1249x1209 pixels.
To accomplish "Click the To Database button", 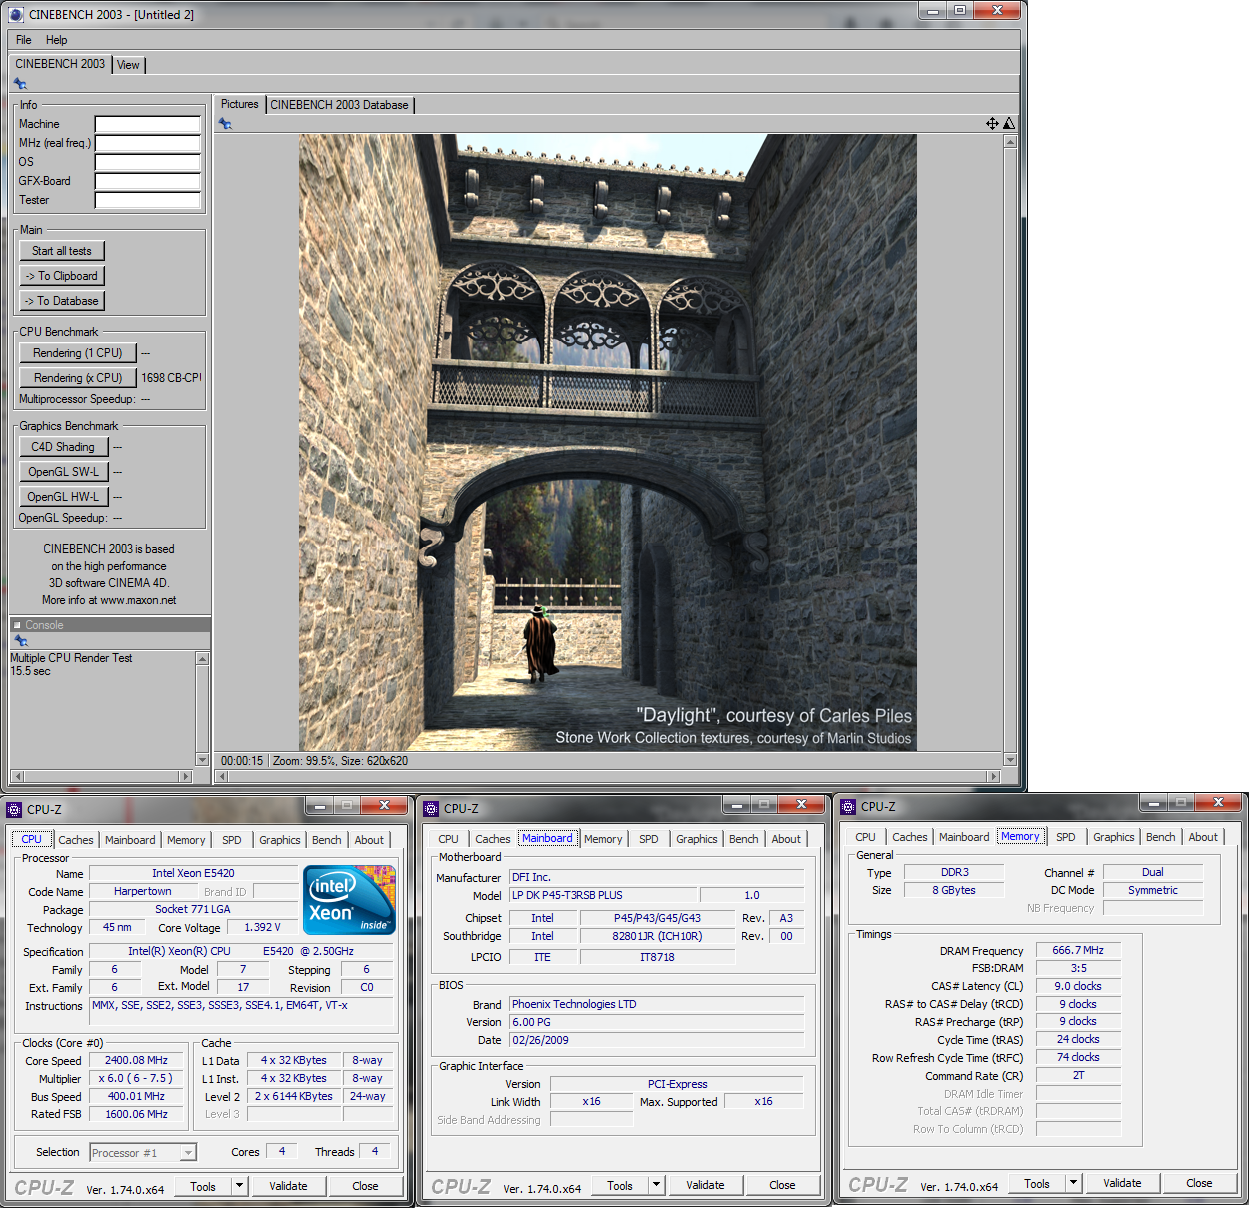I will 62,301.
